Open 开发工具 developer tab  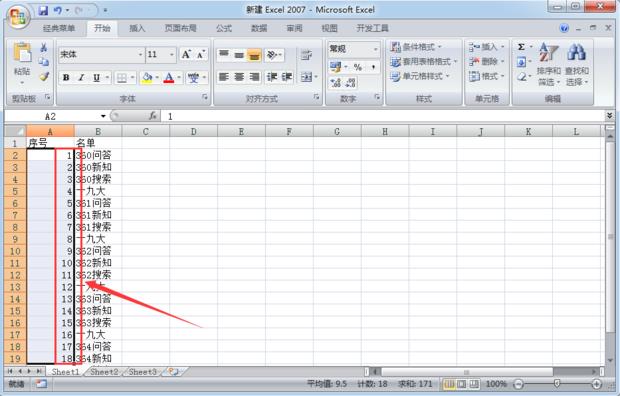pyautogui.click(x=372, y=28)
